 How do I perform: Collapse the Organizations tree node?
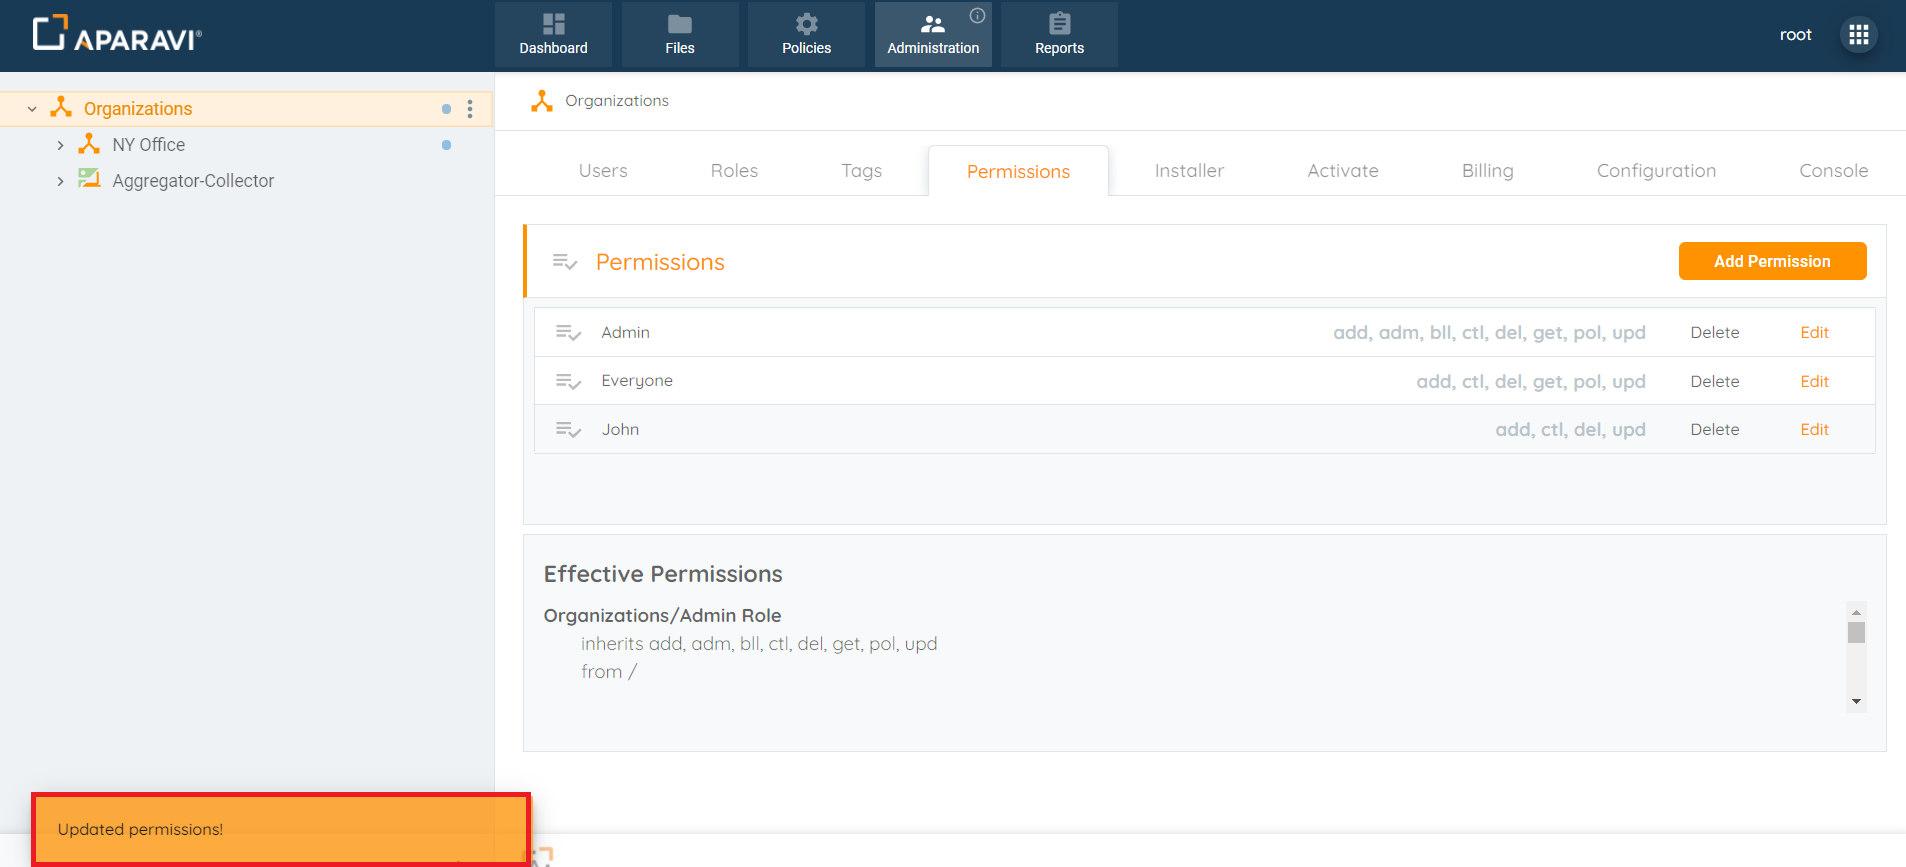pos(32,109)
